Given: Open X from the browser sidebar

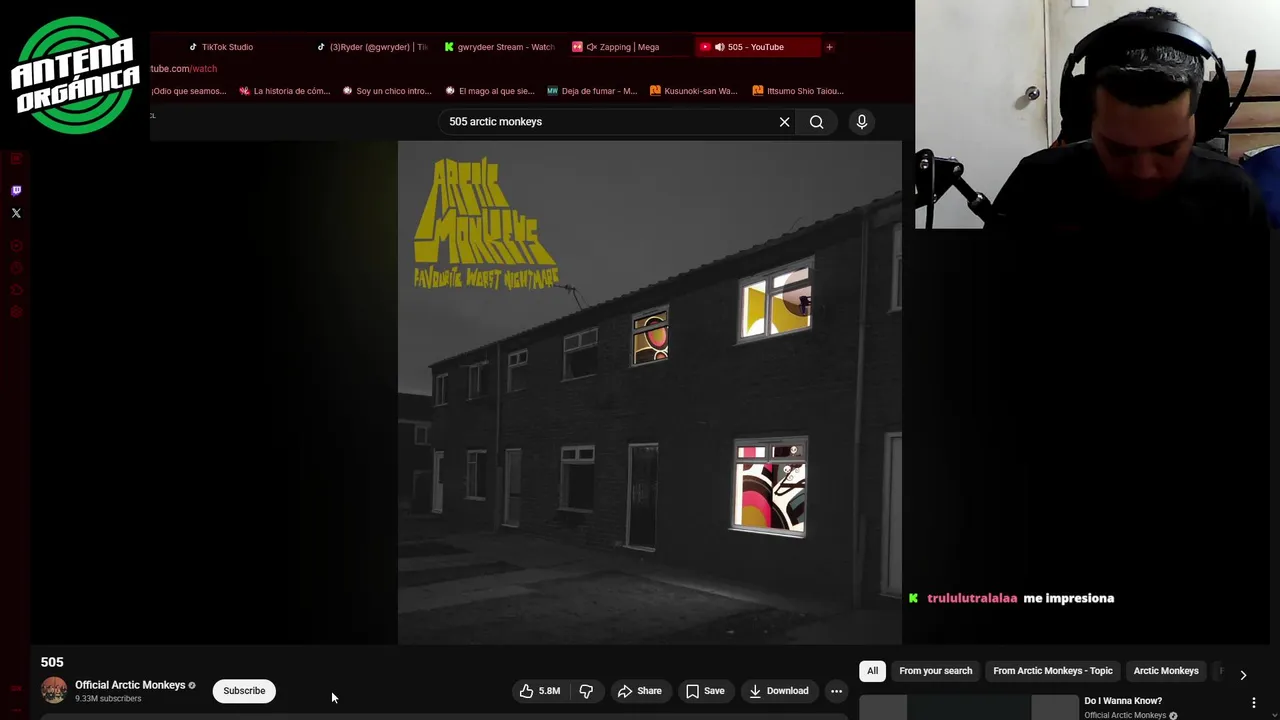Looking at the screenshot, I should pyautogui.click(x=16, y=213).
